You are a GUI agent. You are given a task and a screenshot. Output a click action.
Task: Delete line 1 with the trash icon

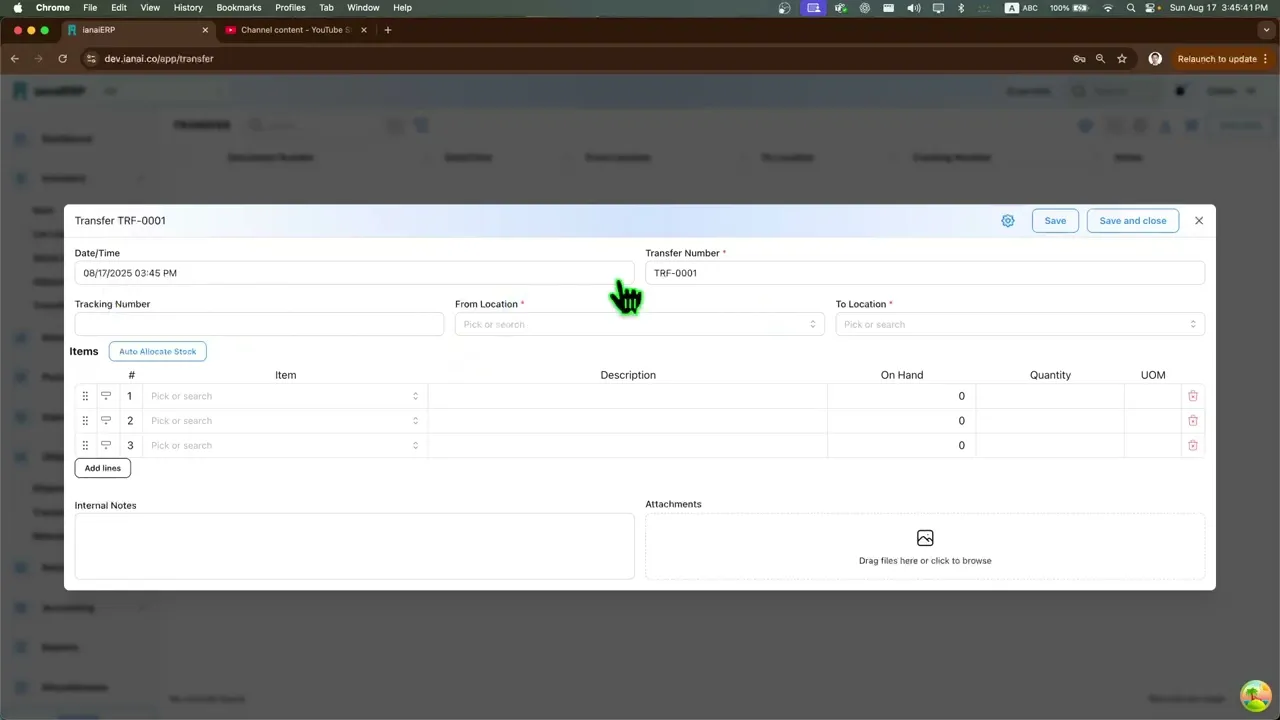(x=1193, y=396)
